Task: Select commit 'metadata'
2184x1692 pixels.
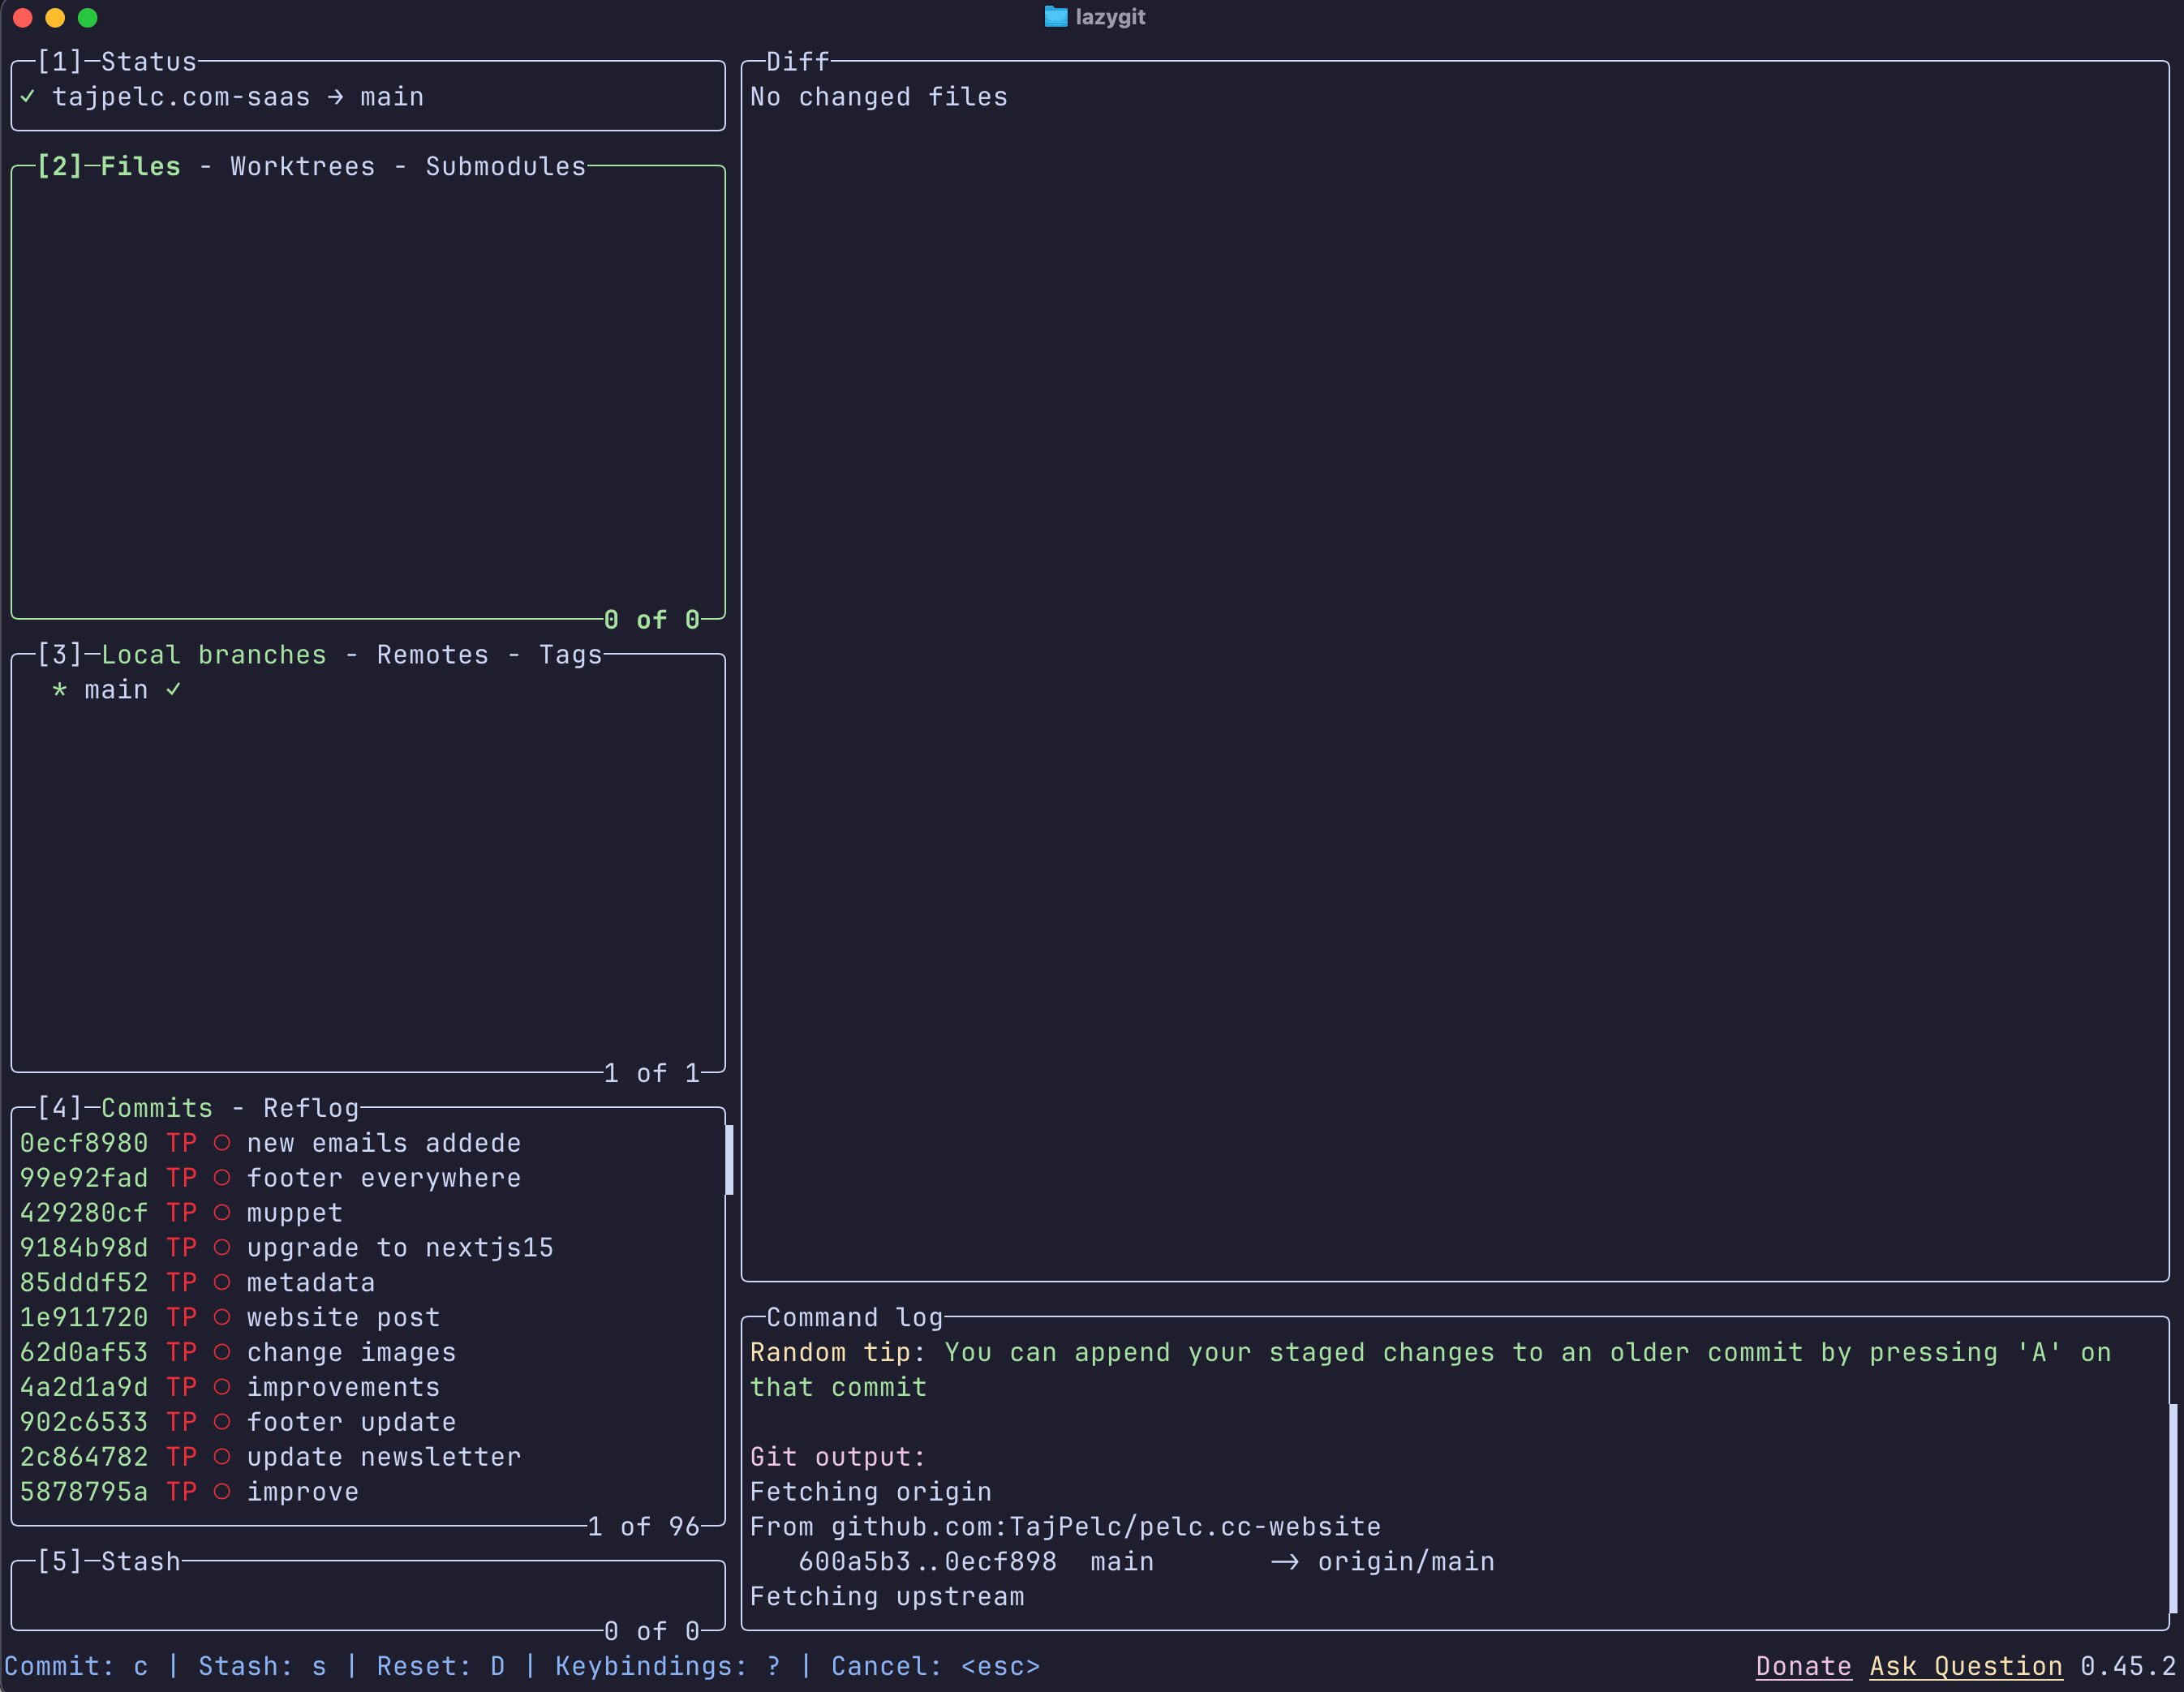Action: (367, 1282)
